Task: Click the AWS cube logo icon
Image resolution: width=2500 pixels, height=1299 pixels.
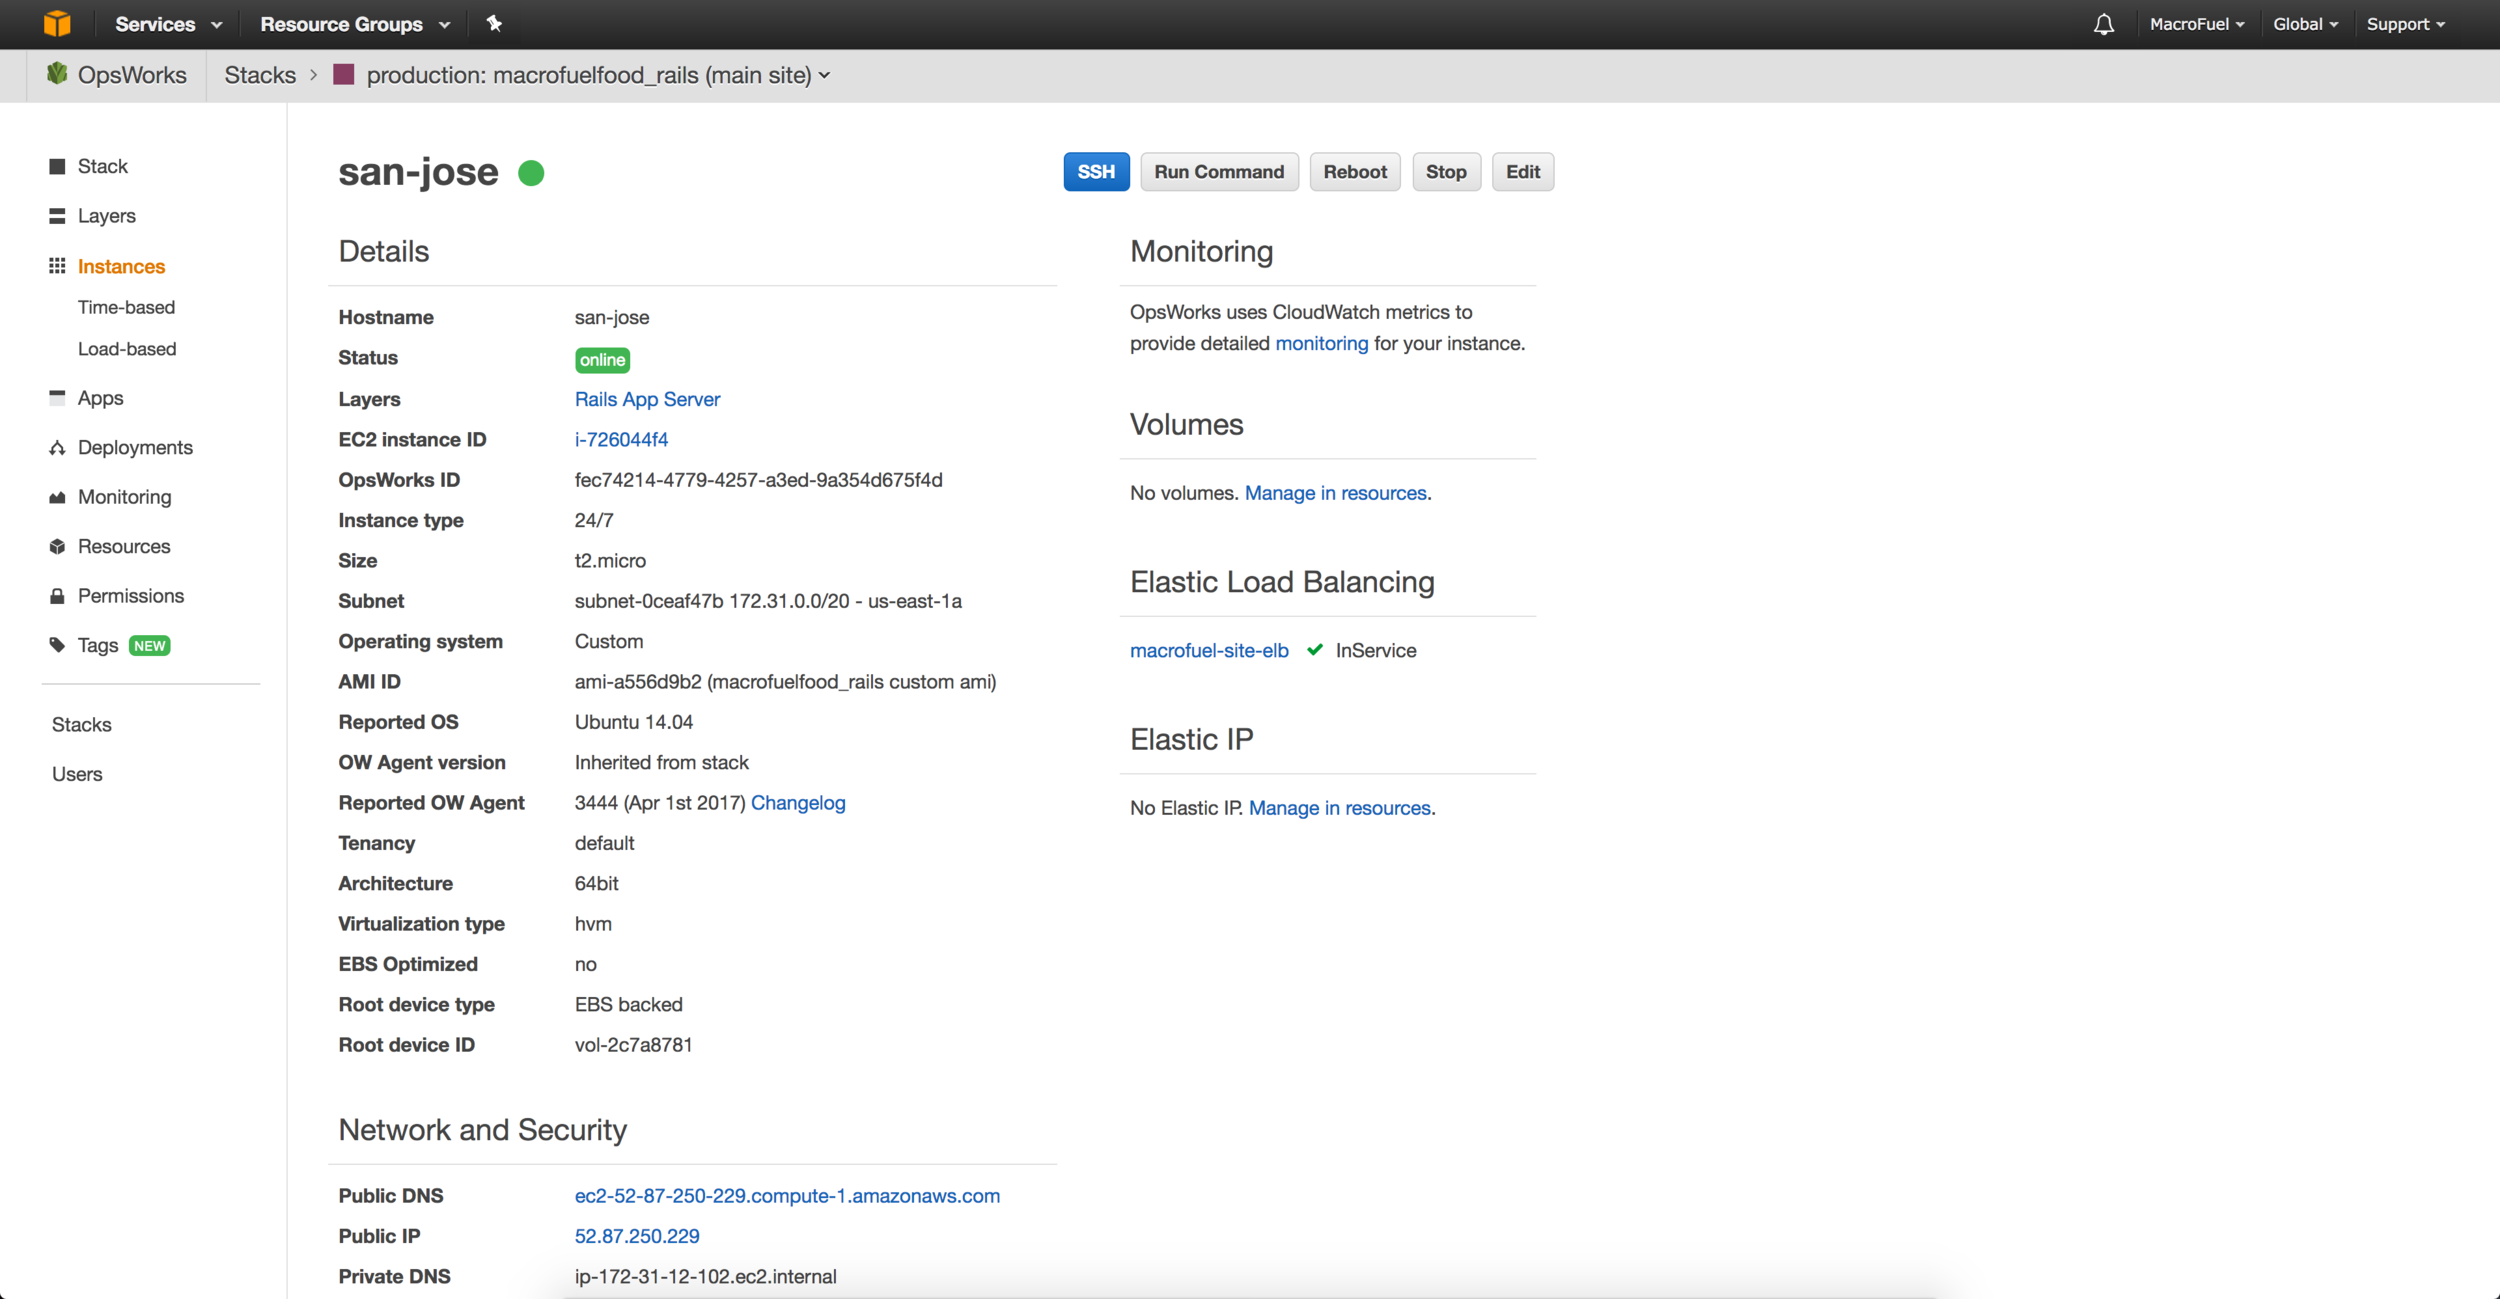Action: pyautogui.click(x=57, y=24)
